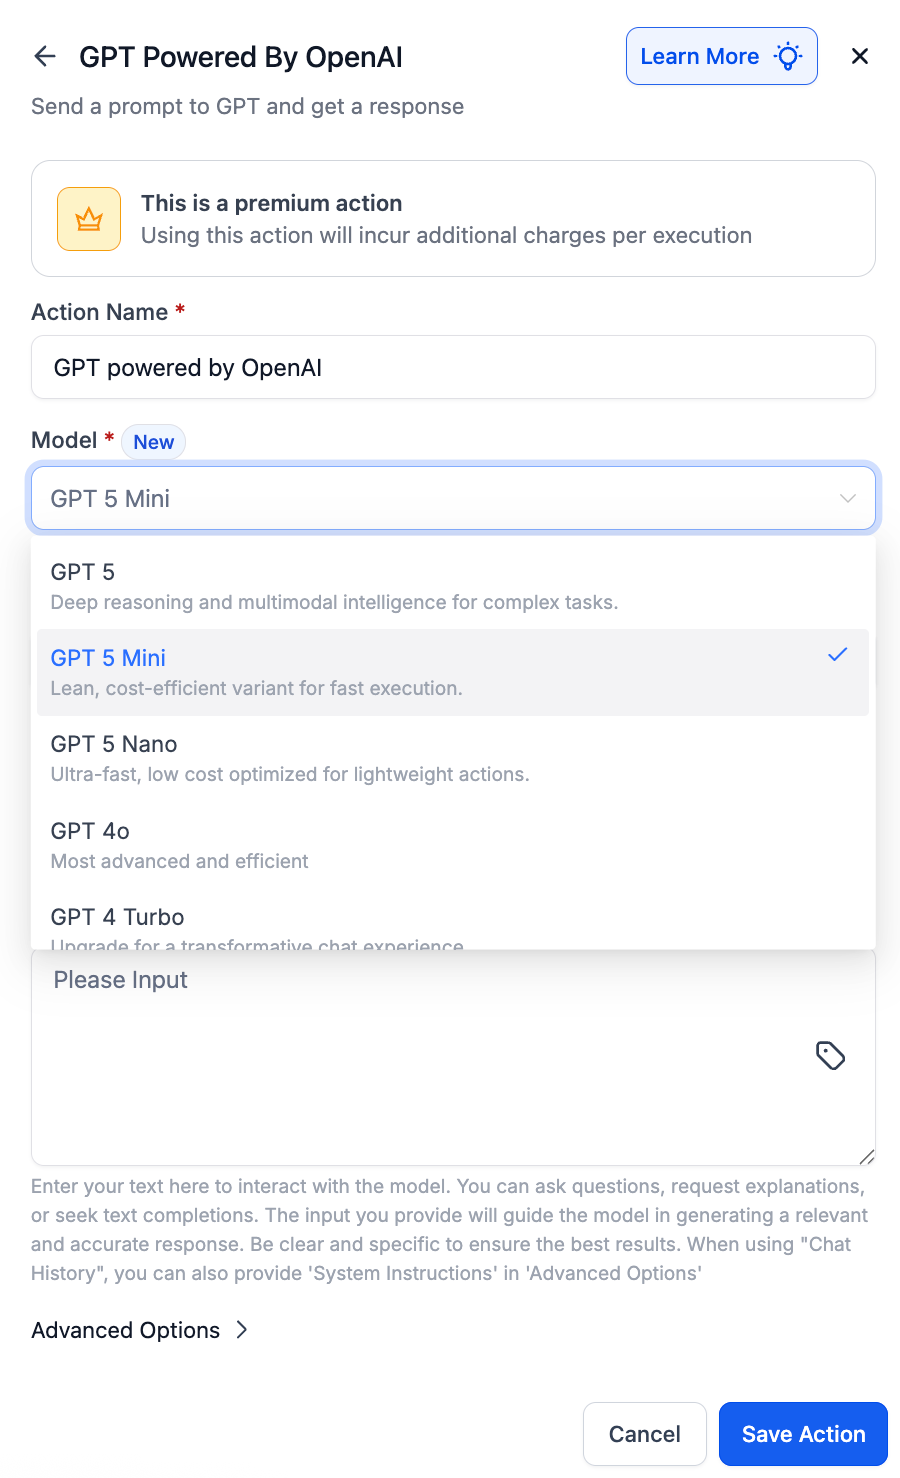Click the chevron arrow in the Model dropdown field
The height and width of the screenshot is (1478, 900).
(x=846, y=498)
